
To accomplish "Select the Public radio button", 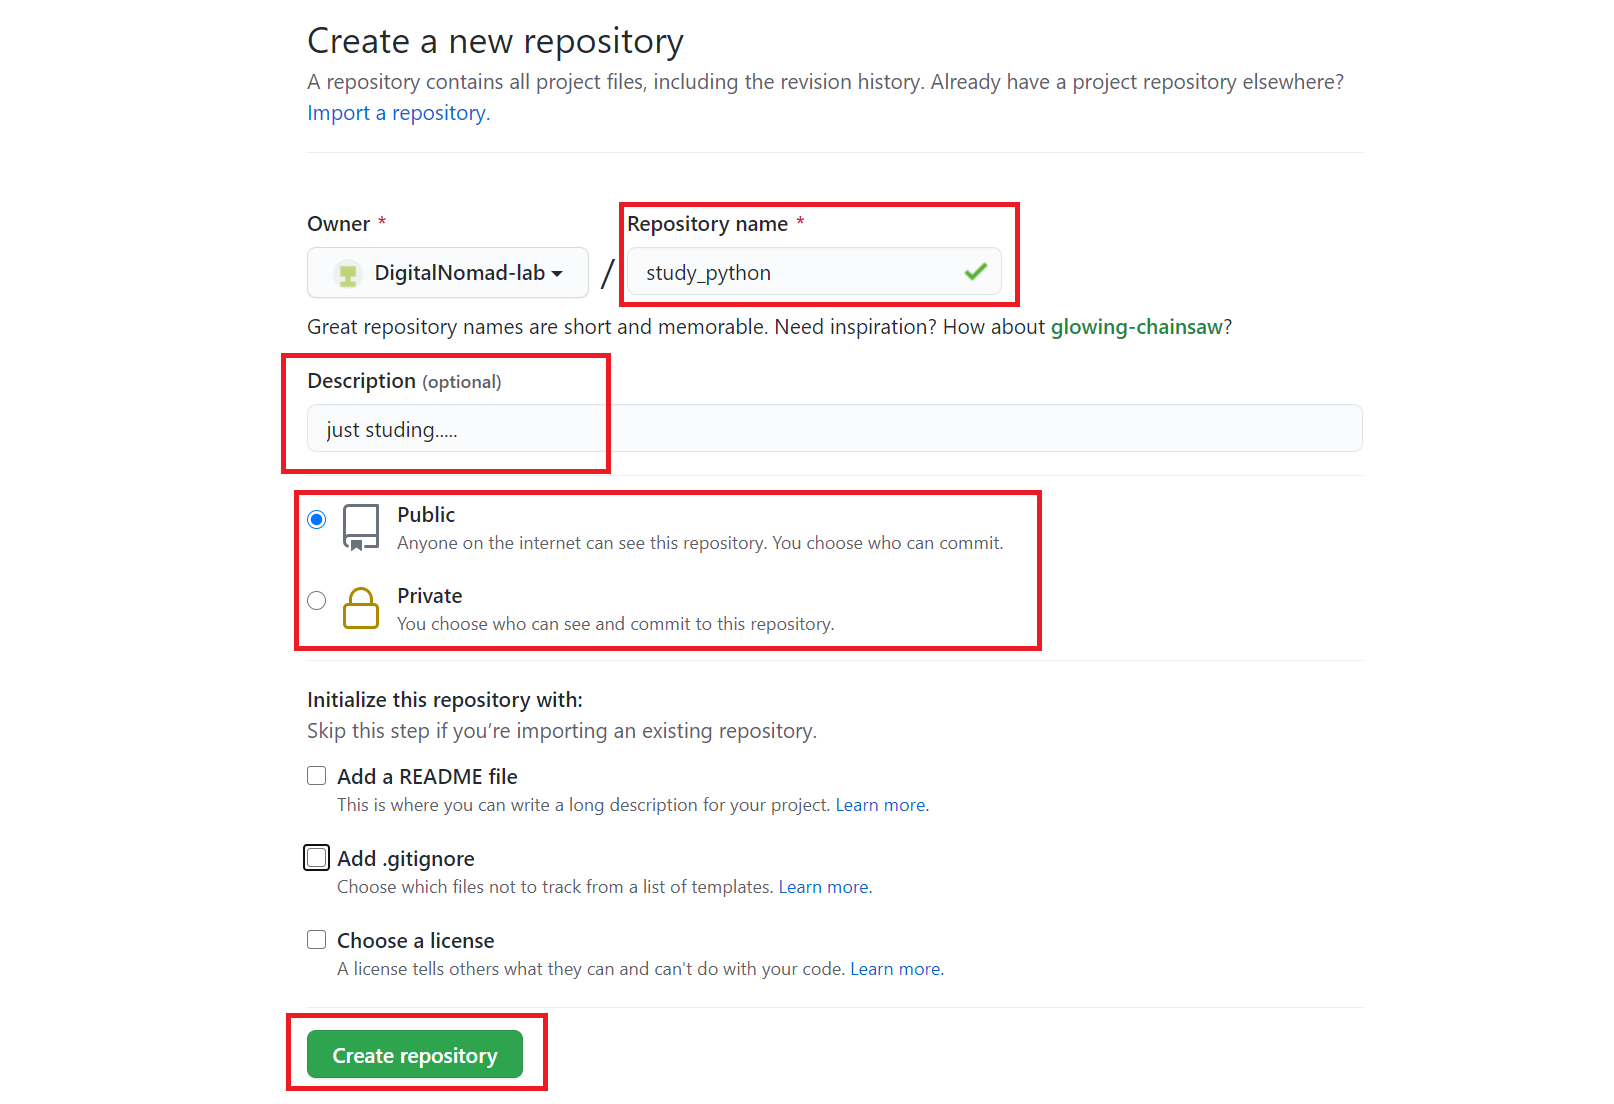I will 317,519.
